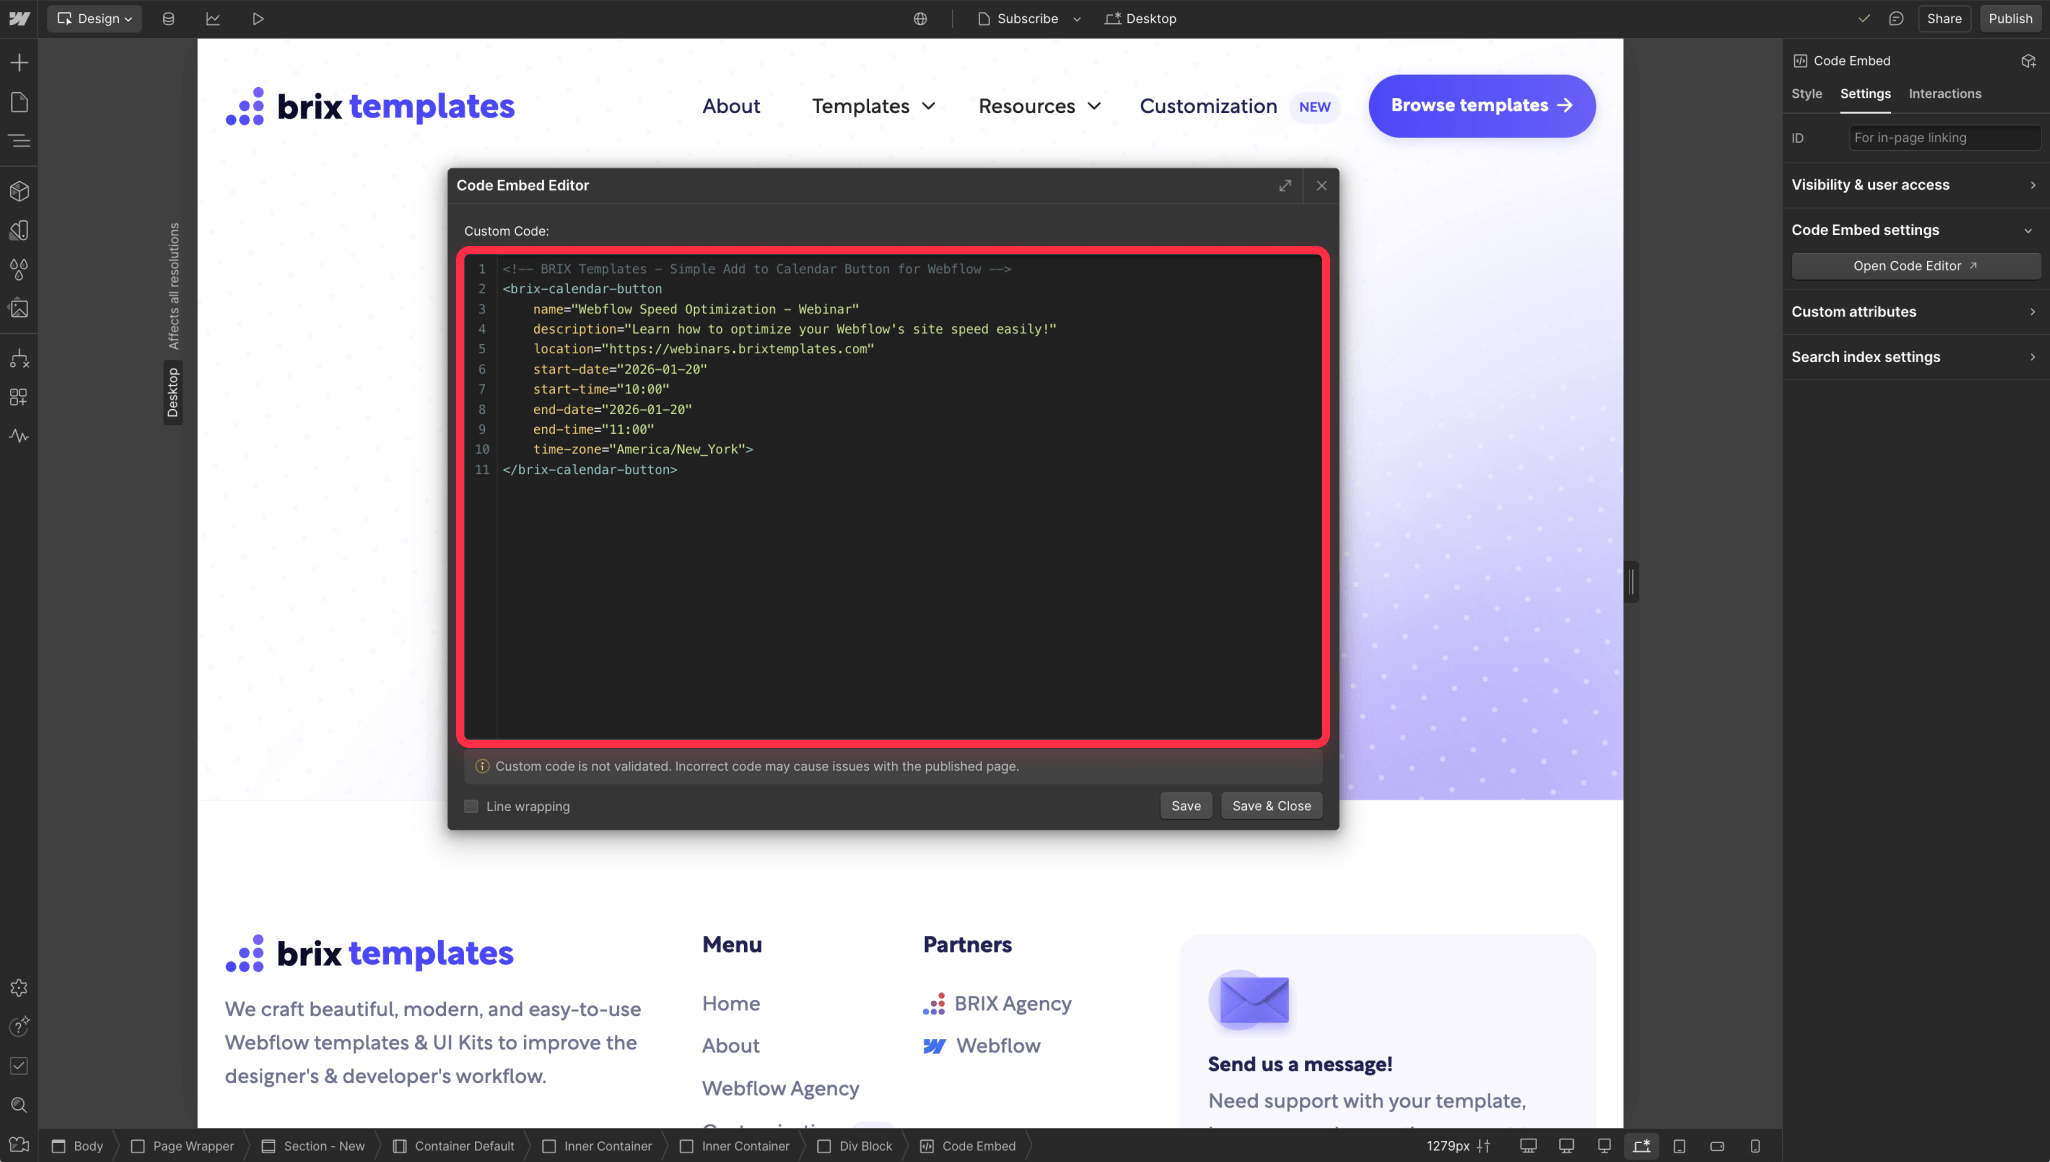The height and width of the screenshot is (1162, 2050).
Task: Switch to the Mobile landscape breakpoint
Action: pyautogui.click(x=1717, y=1146)
